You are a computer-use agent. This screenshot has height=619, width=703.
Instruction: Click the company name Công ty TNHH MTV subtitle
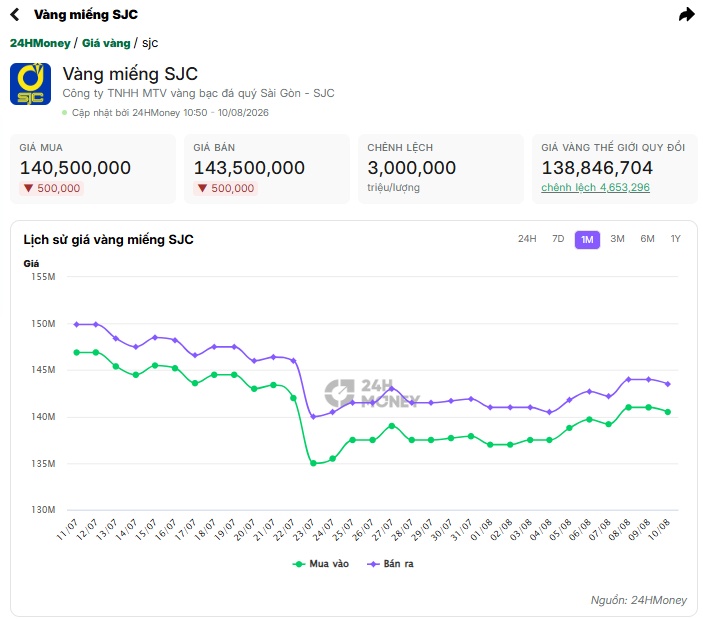click(x=198, y=93)
